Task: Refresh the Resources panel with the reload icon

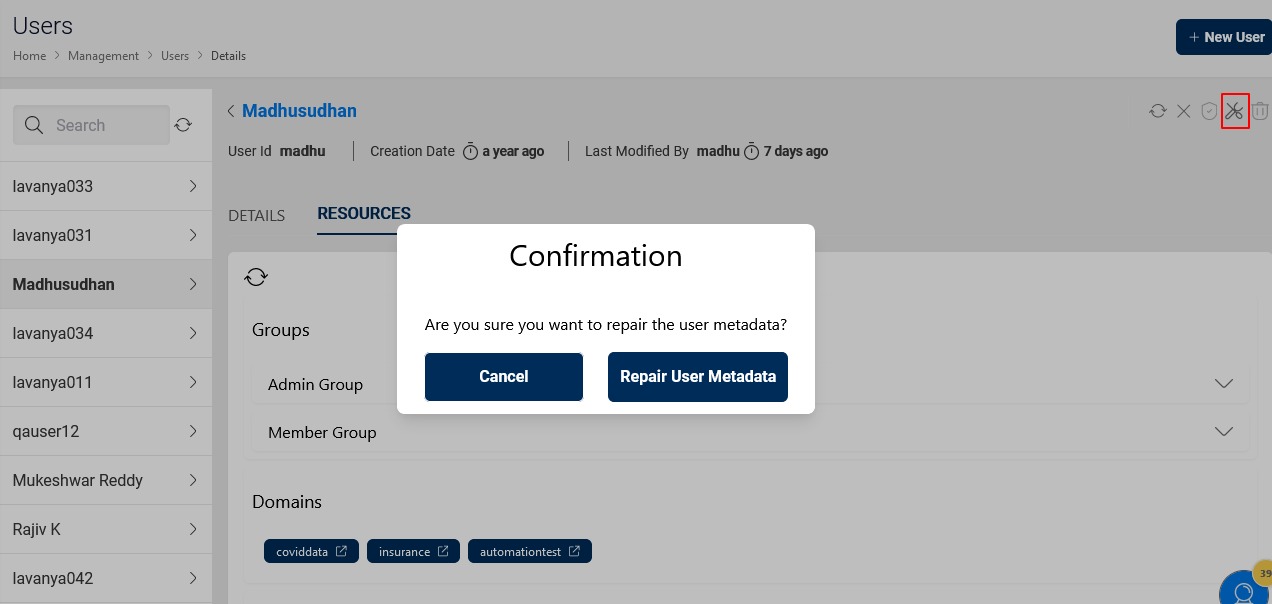Action: [x=256, y=277]
